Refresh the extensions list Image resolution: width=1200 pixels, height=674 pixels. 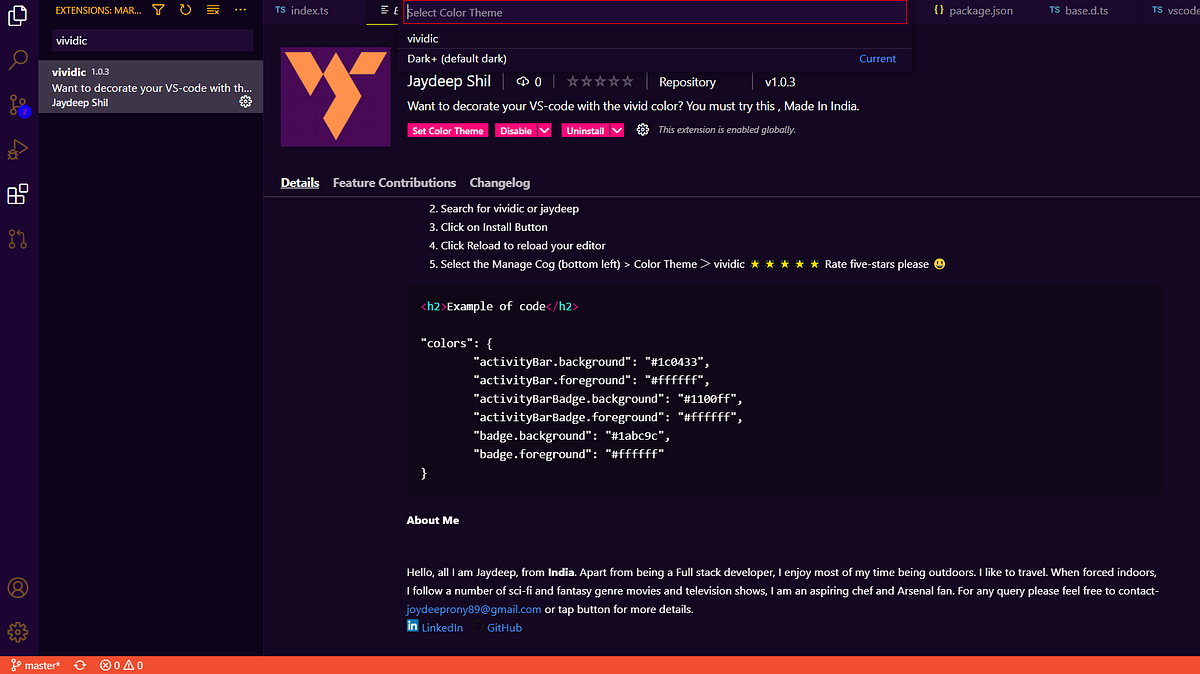point(186,9)
